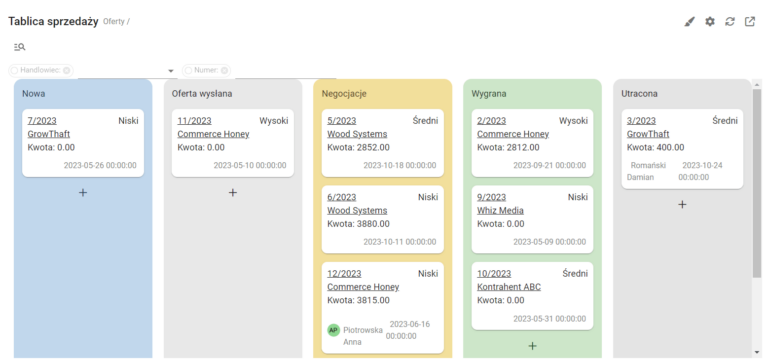Add a card to Oferta wysłana column
Screen dimensions: 768x360
point(233,192)
